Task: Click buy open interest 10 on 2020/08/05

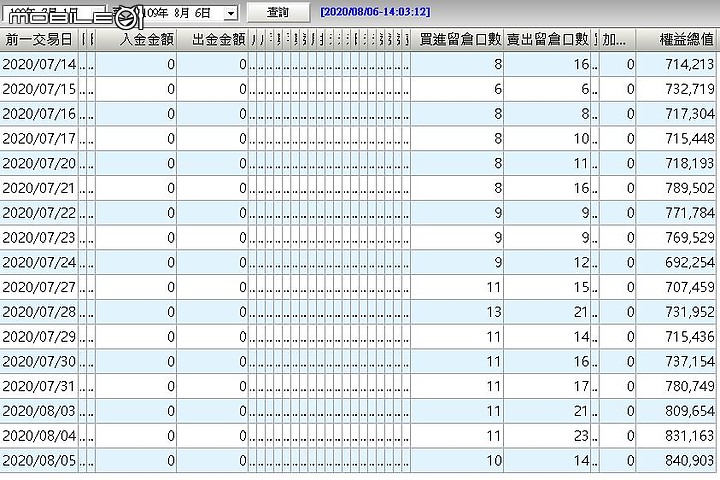Action: coord(494,461)
